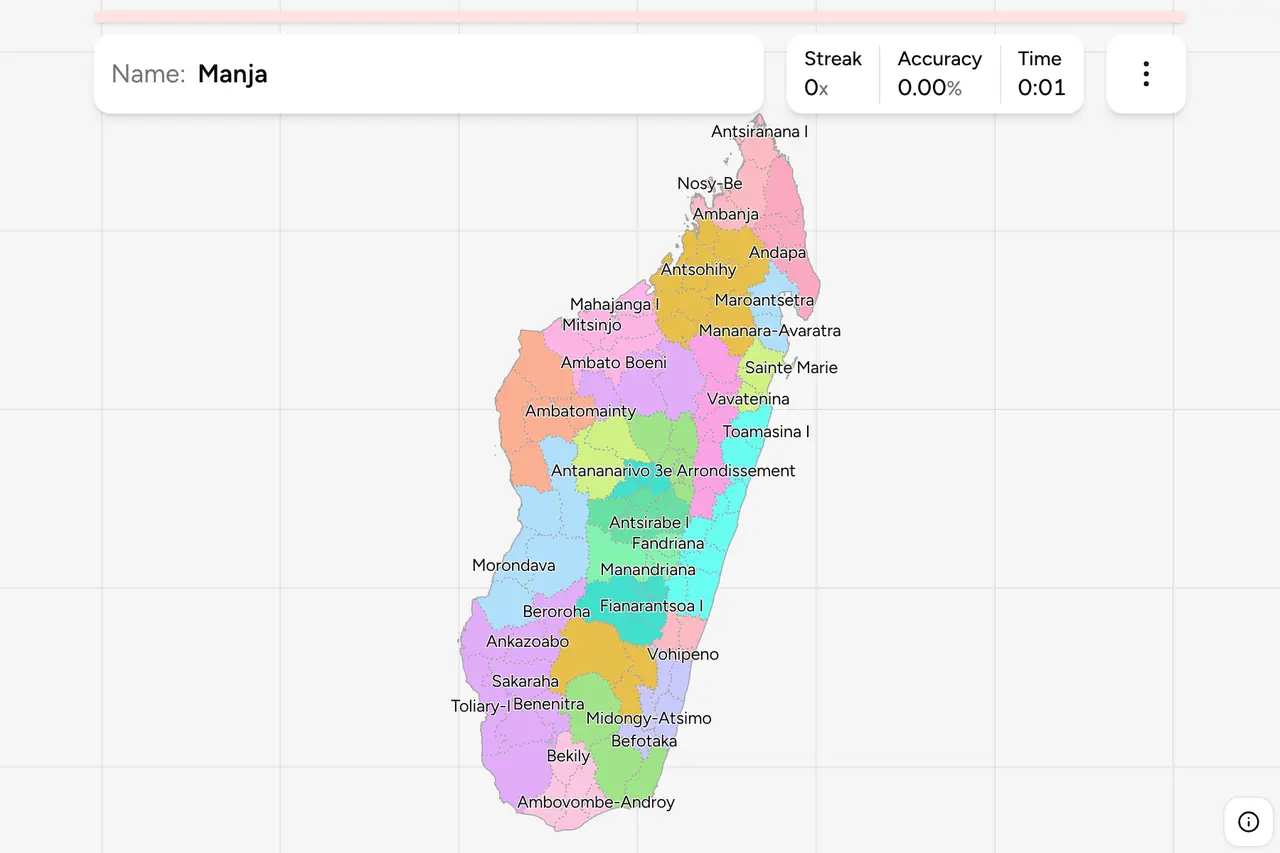Pick the Mananara-Avaratra label
1280x853 pixels.
tap(770, 330)
